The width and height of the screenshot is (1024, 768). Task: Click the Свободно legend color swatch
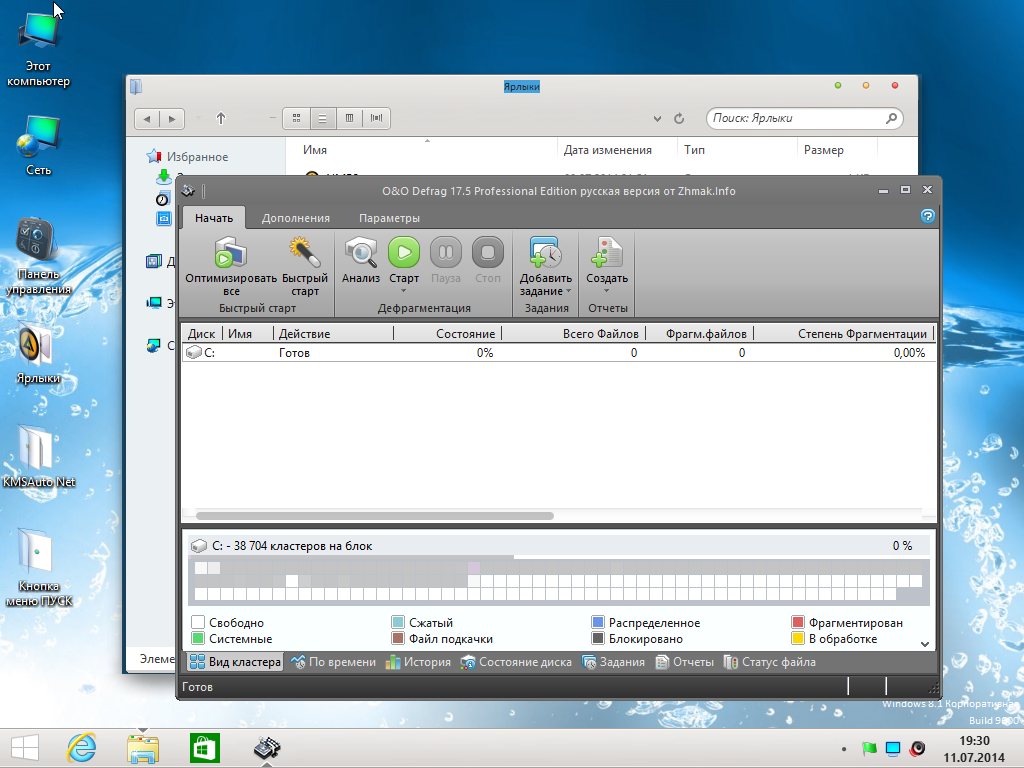point(199,622)
